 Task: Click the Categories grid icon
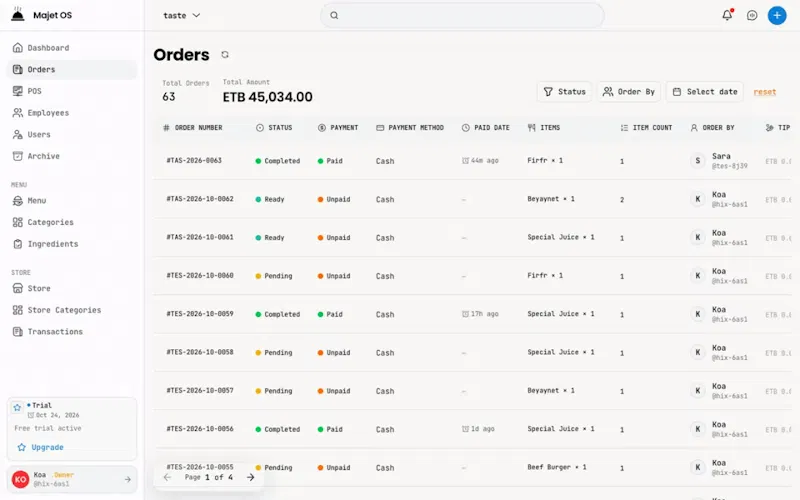18,222
